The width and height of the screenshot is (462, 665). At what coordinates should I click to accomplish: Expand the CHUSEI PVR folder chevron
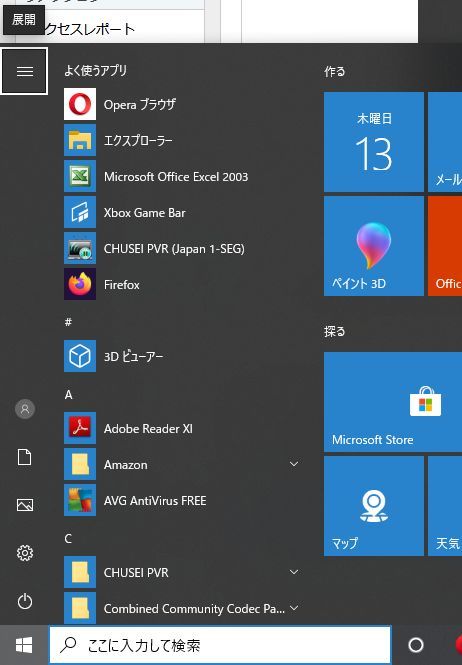pyautogui.click(x=294, y=572)
